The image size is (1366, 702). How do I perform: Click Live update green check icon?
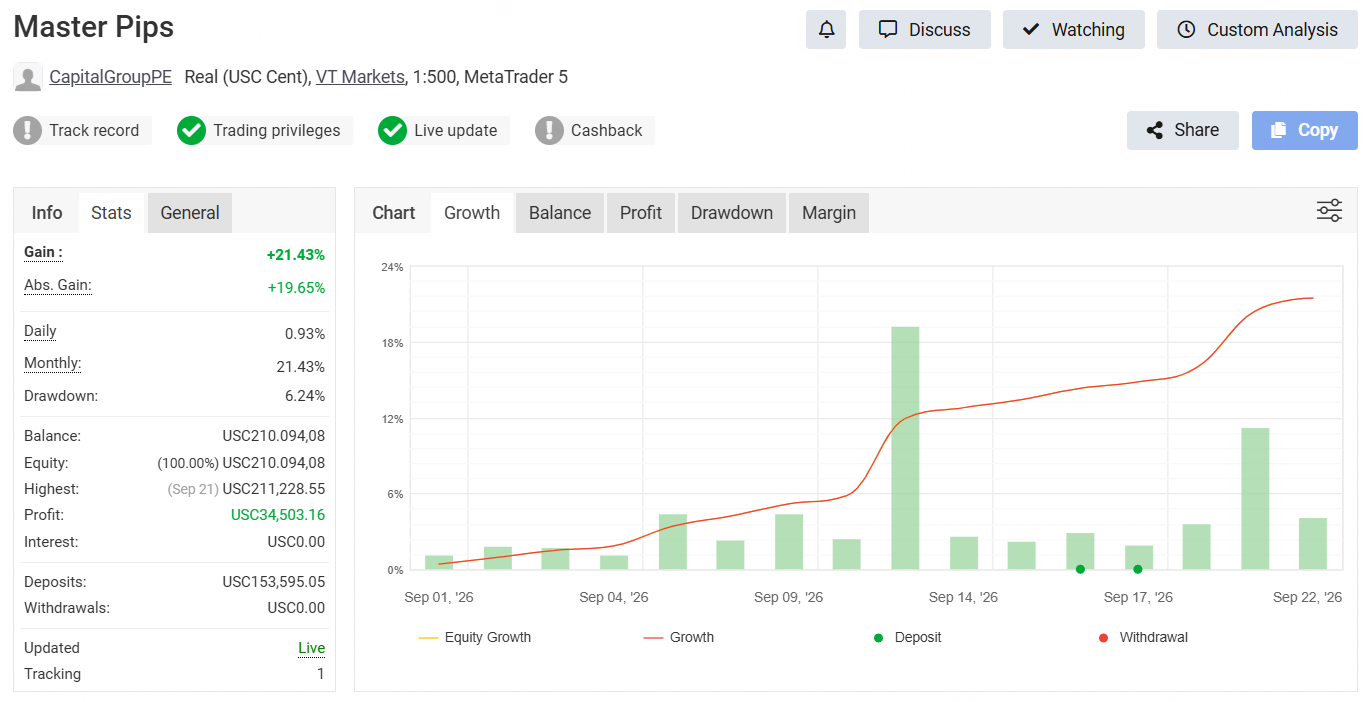(392, 130)
